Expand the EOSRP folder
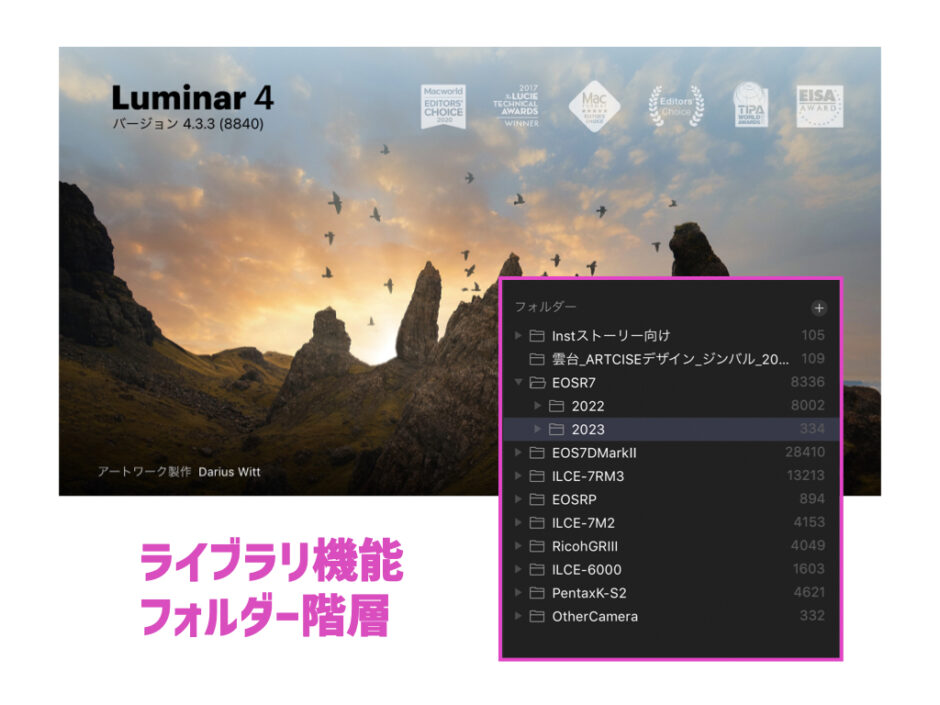 coord(518,499)
